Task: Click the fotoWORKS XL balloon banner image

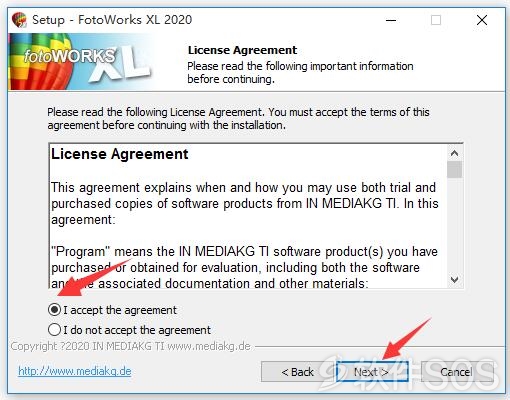Action: click(x=80, y=62)
